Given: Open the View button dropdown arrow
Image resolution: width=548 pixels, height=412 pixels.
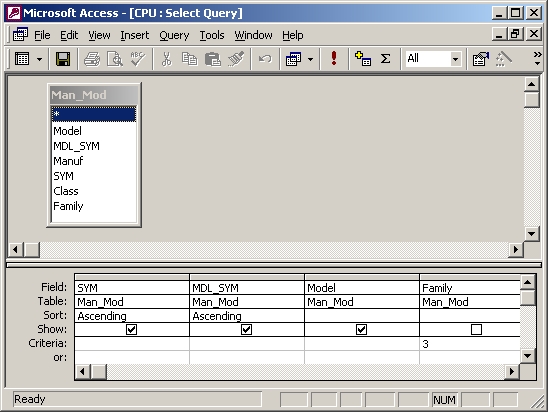Looking at the screenshot, I should [x=39, y=59].
